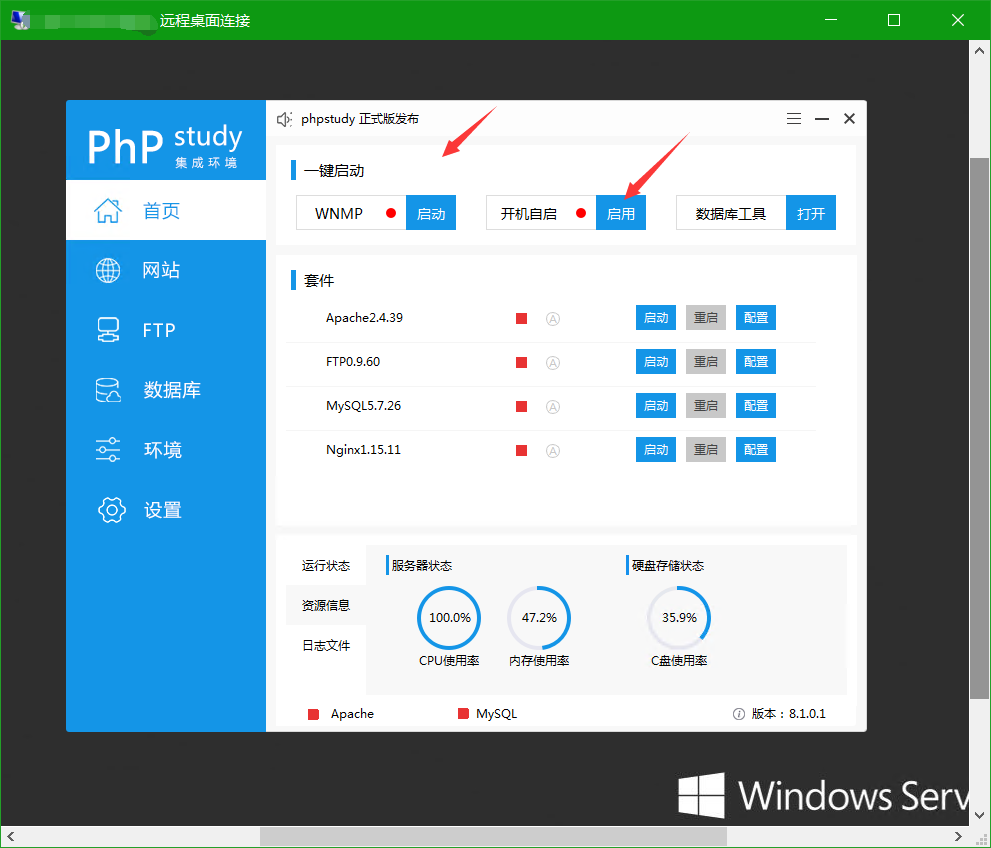The image size is (991, 848).
Task: Click the 内存使用率 47.2% gauge
Action: click(539, 618)
